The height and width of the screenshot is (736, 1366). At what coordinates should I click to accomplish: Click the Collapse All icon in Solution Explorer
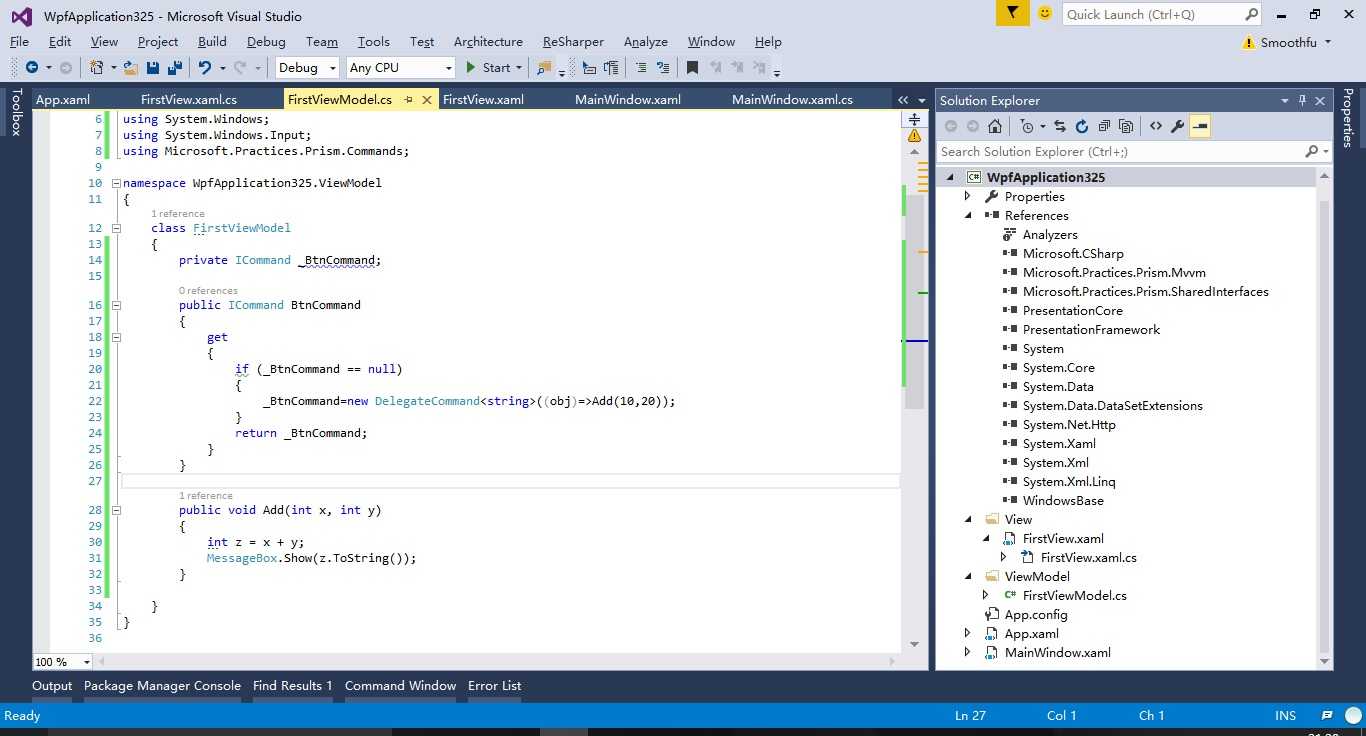(1104, 126)
